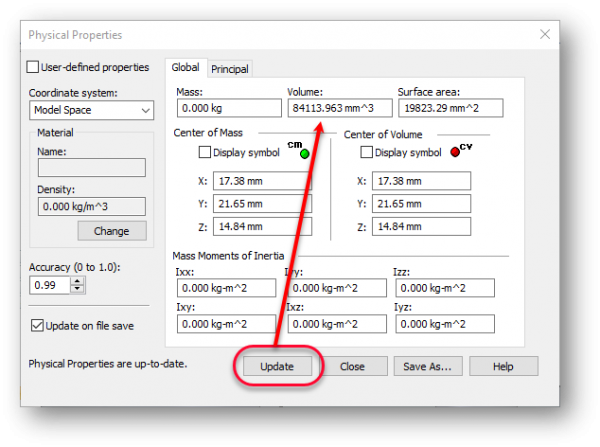Click the 'Center of Mass' section label
The height and width of the screenshot is (447, 600).
[208, 133]
